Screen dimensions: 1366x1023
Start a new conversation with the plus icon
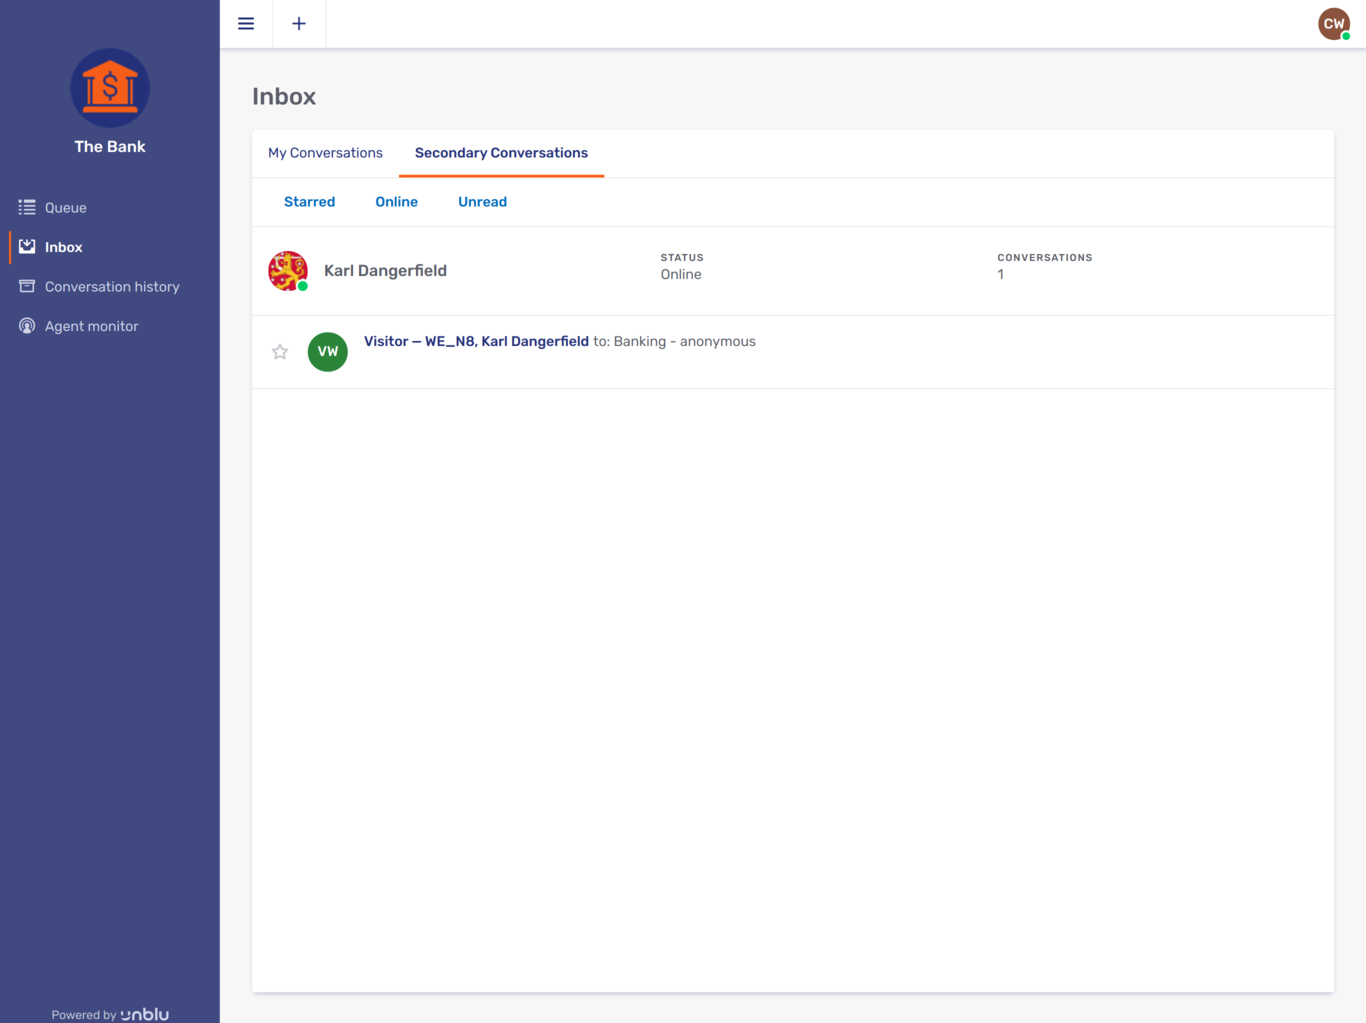tap(298, 23)
